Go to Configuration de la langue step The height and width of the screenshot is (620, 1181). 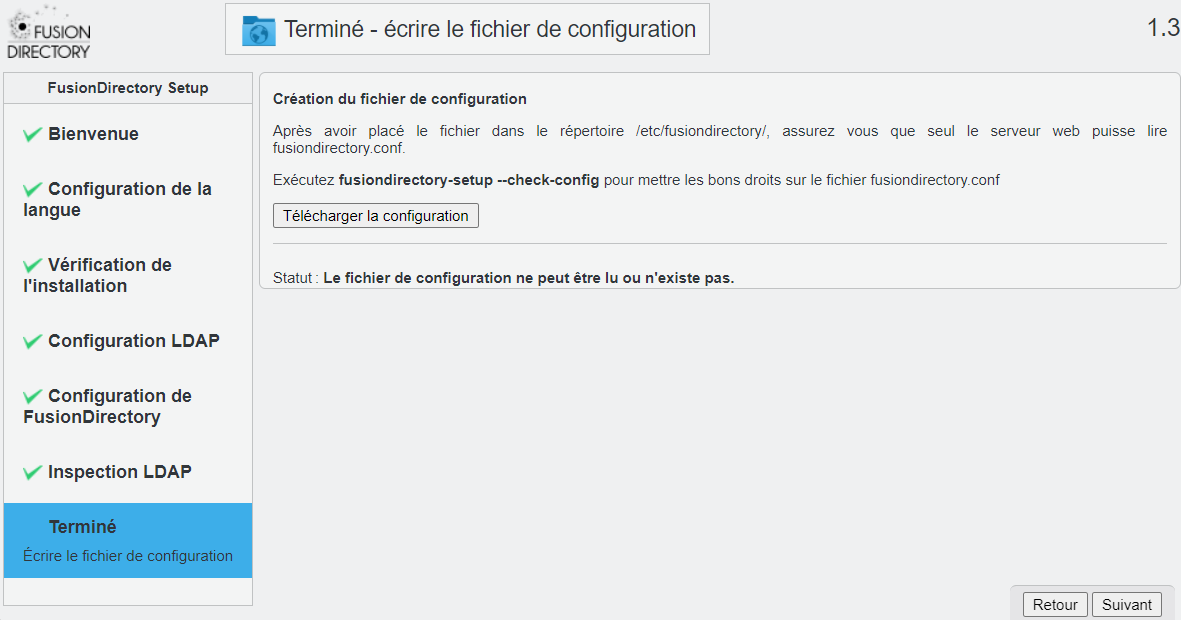[x=128, y=200]
